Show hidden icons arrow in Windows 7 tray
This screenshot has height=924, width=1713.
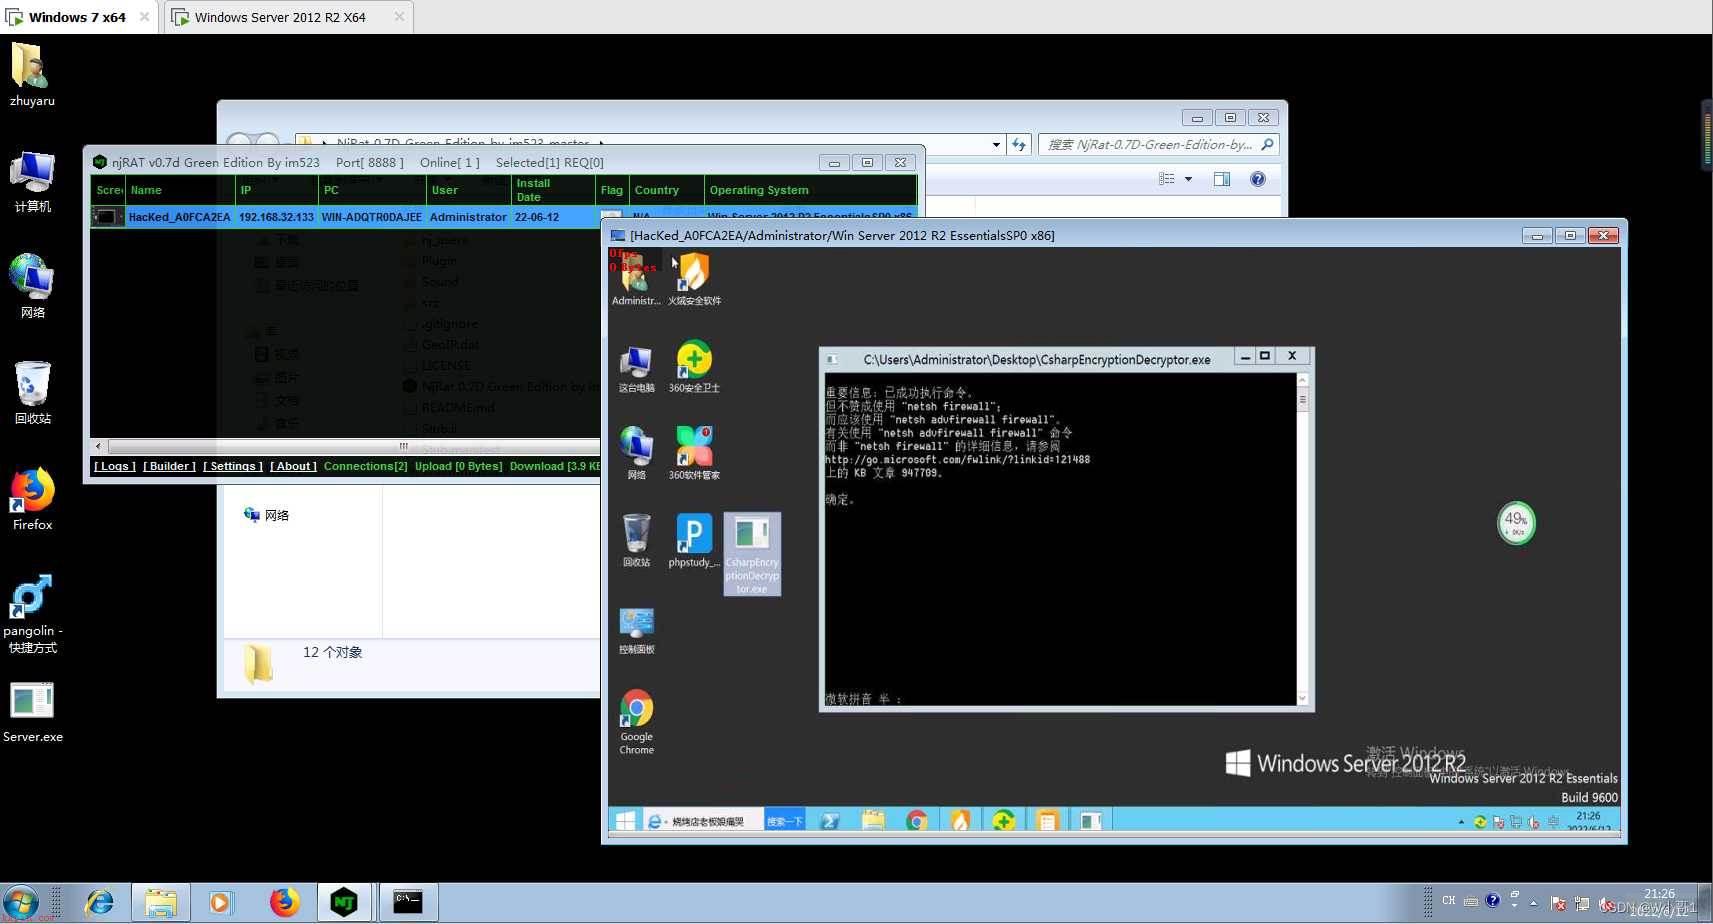pos(1533,903)
